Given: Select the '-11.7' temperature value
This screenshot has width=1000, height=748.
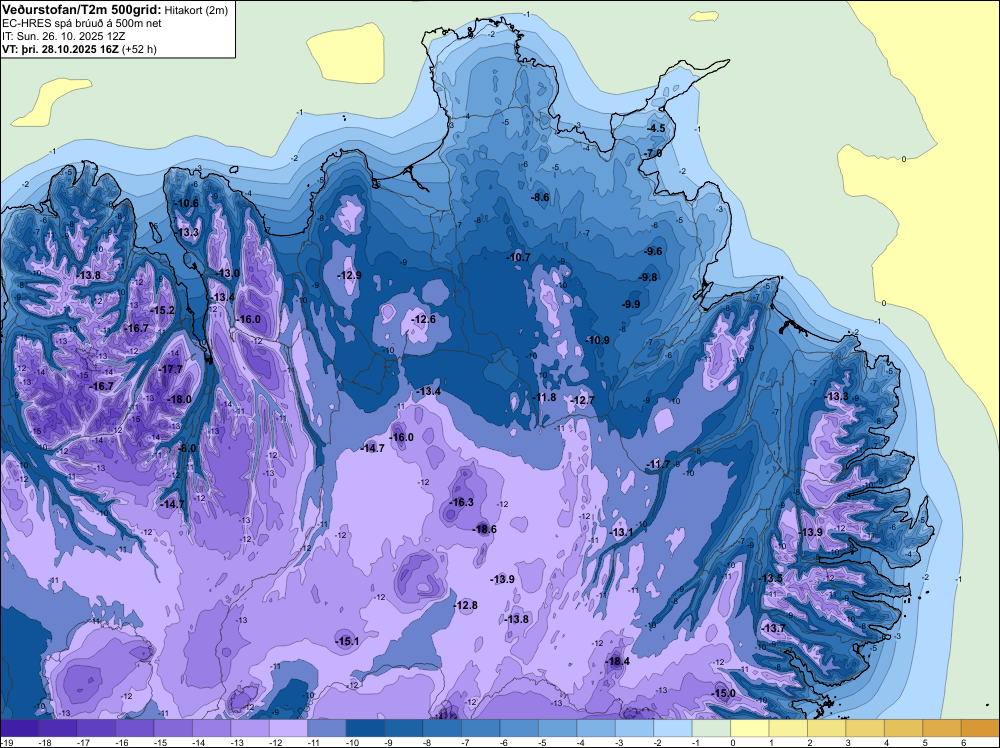Looking at the screenshot, I should coord(658,464).
